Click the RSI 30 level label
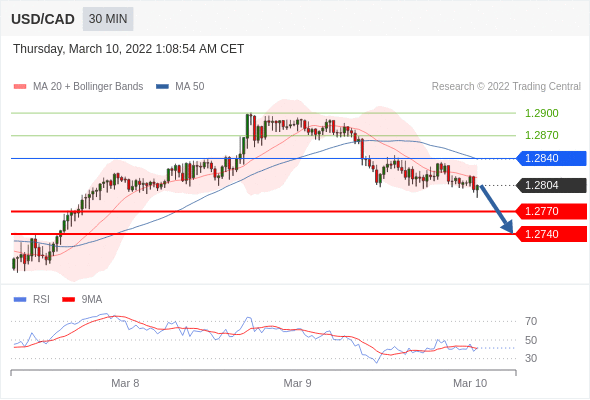 tap(531, 358)
